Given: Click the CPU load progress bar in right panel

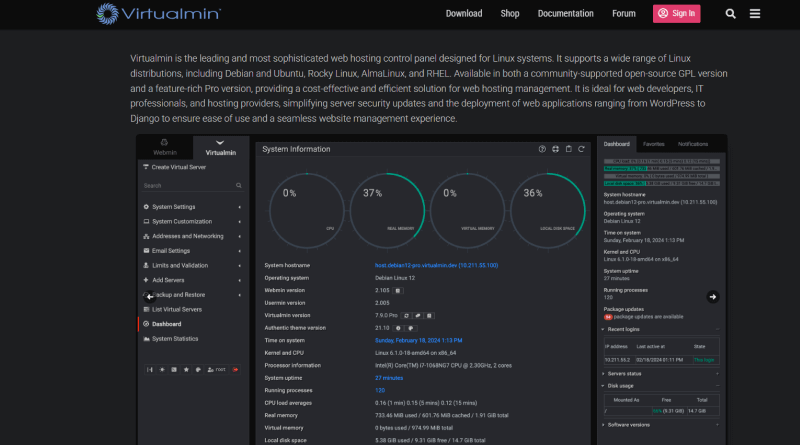Looking at the screenshot, I should (661, 161).
